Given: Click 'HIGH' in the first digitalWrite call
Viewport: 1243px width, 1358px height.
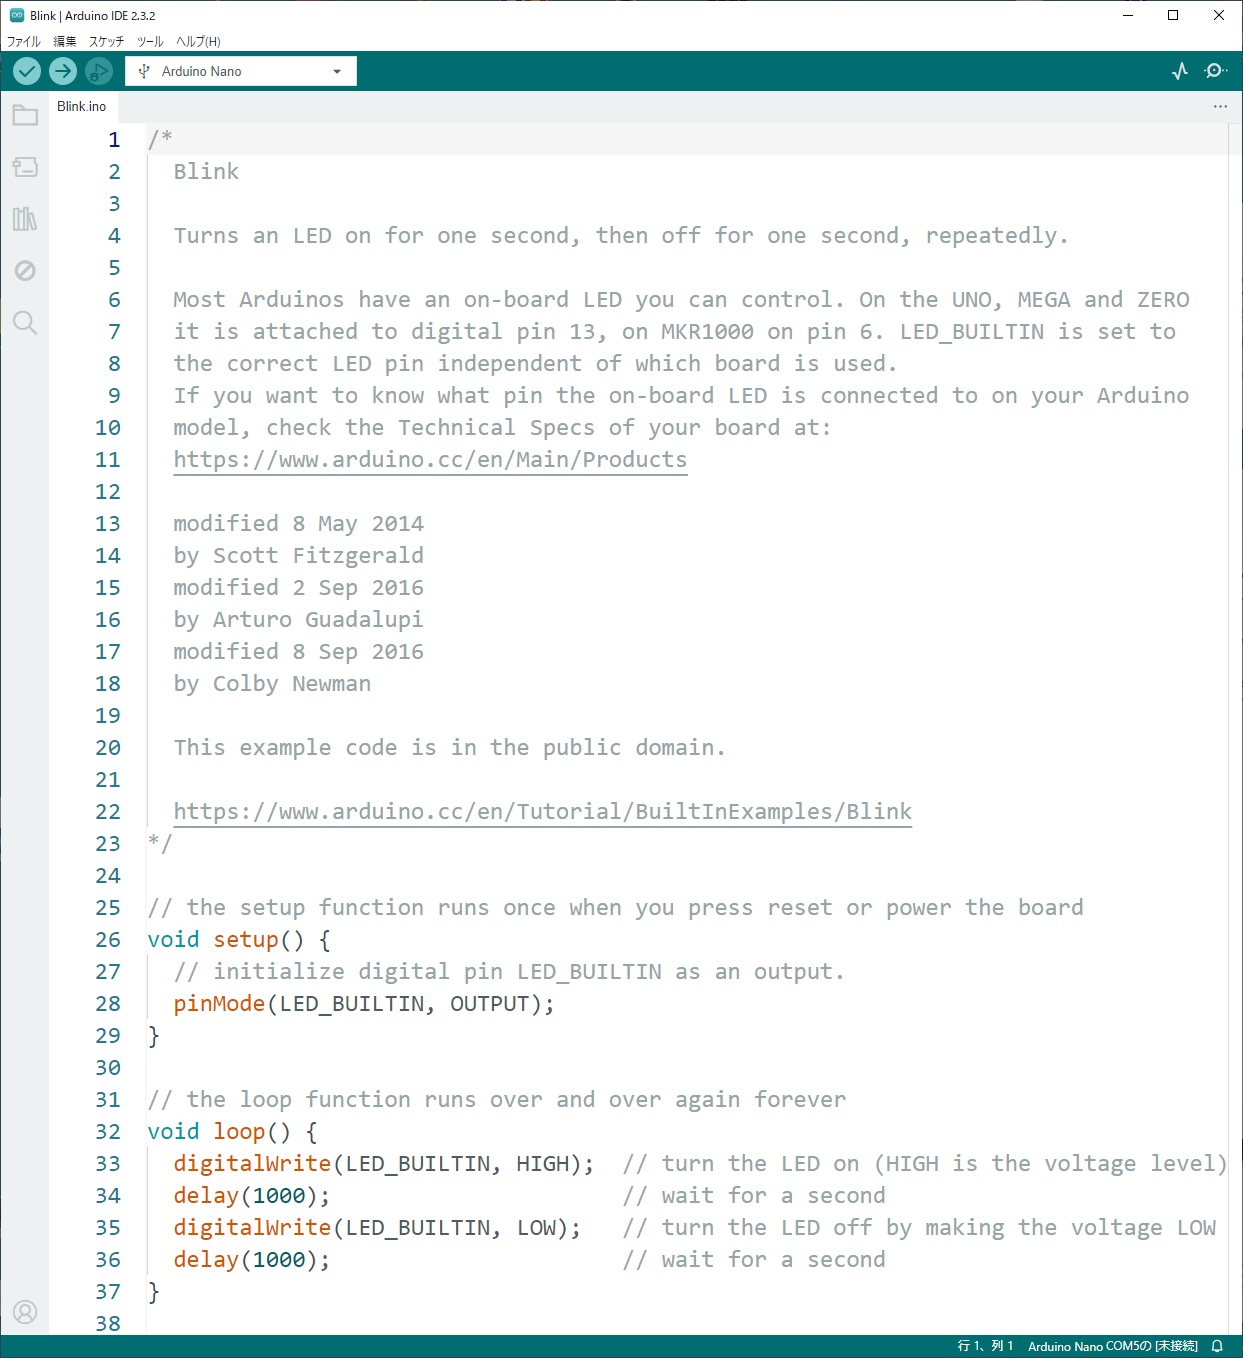Looking at the screenshot, I should (x=543, y=1163).
